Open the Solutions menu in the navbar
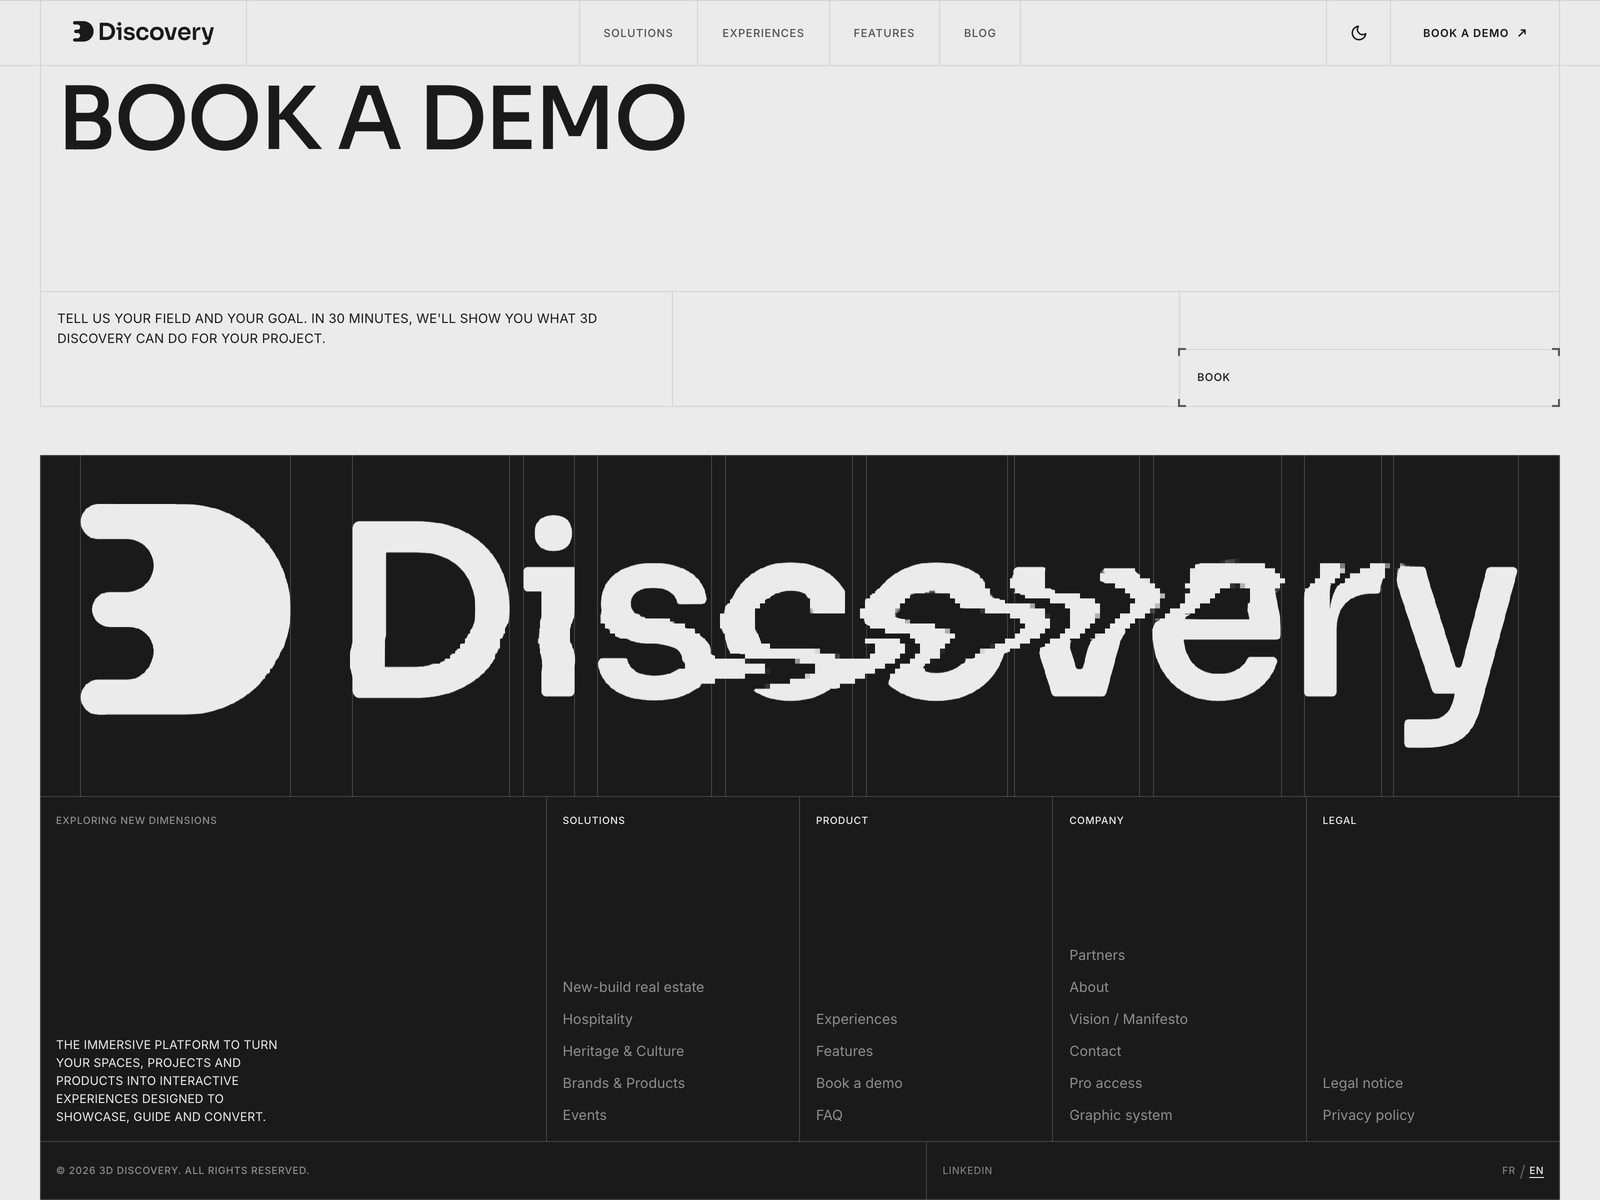 click(638, 33)
